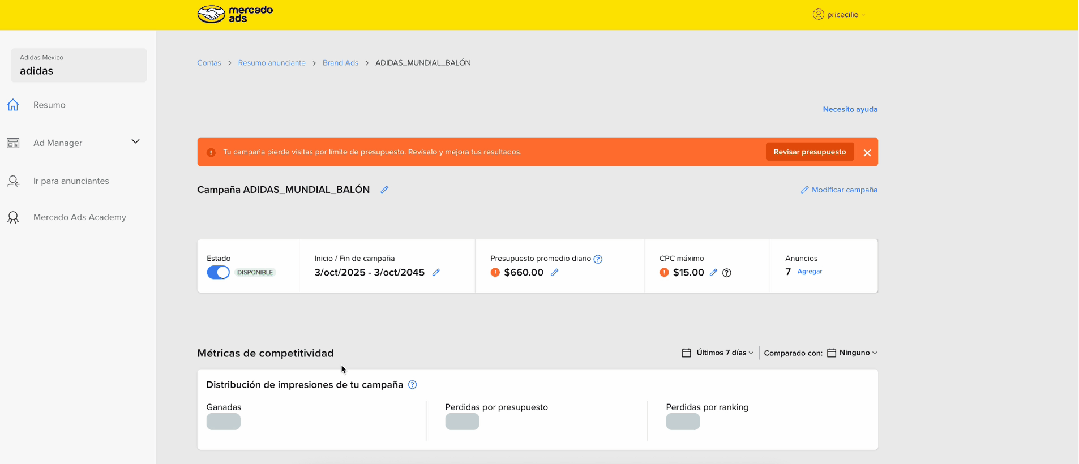Open Distribución de impresiones help icon
1079x464 pixels.
pos(412,385)
